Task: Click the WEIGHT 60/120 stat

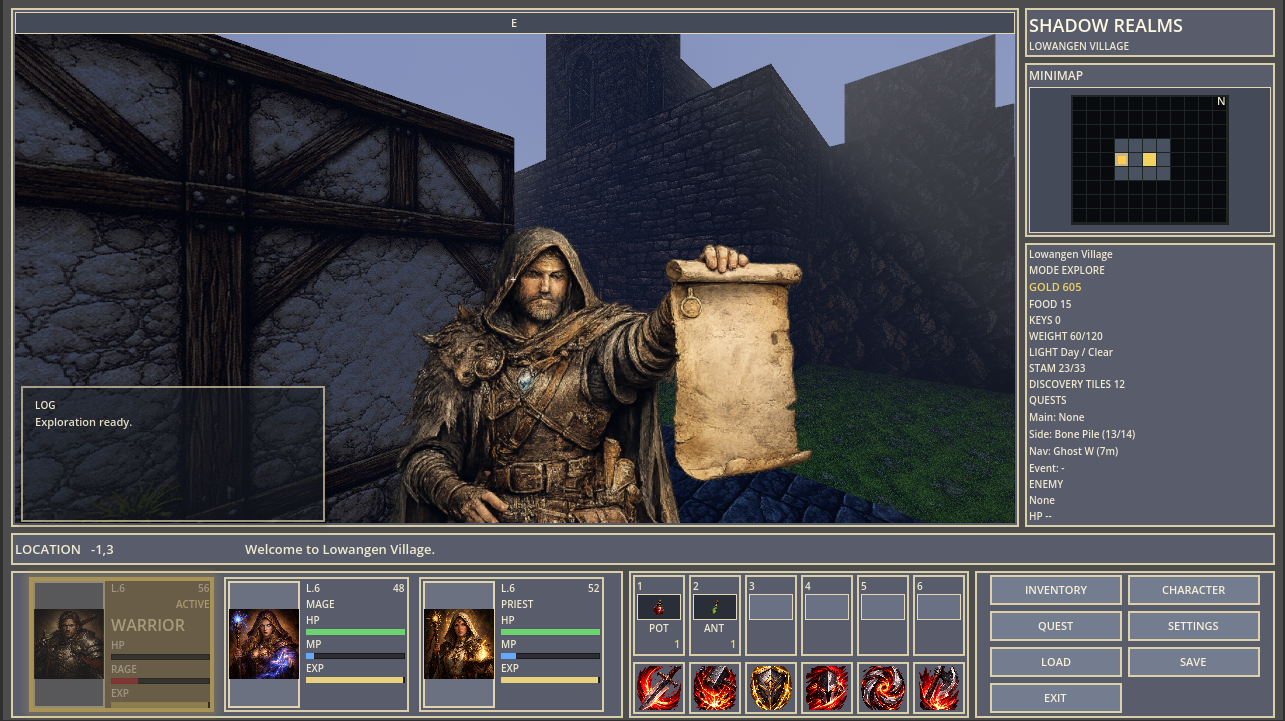Action: coord(1066,336)
